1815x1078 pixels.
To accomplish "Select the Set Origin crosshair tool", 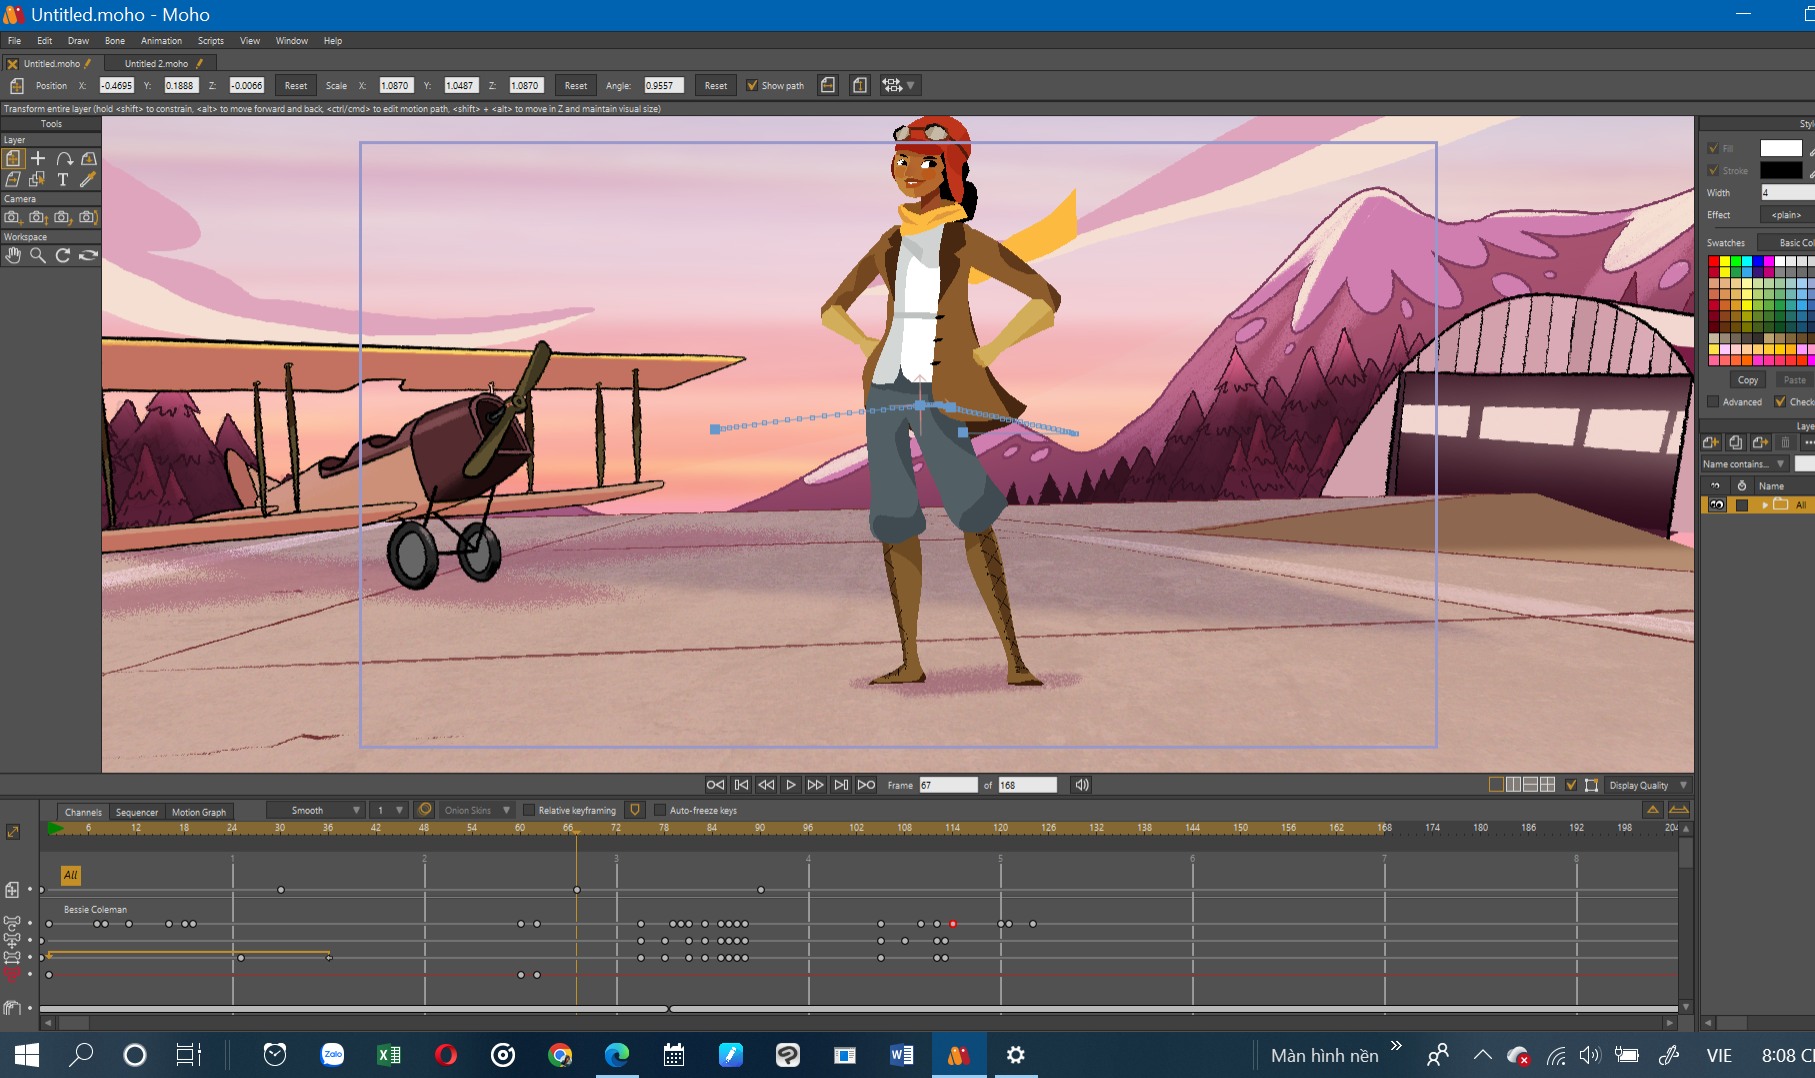I will click(x=38, y=158).
